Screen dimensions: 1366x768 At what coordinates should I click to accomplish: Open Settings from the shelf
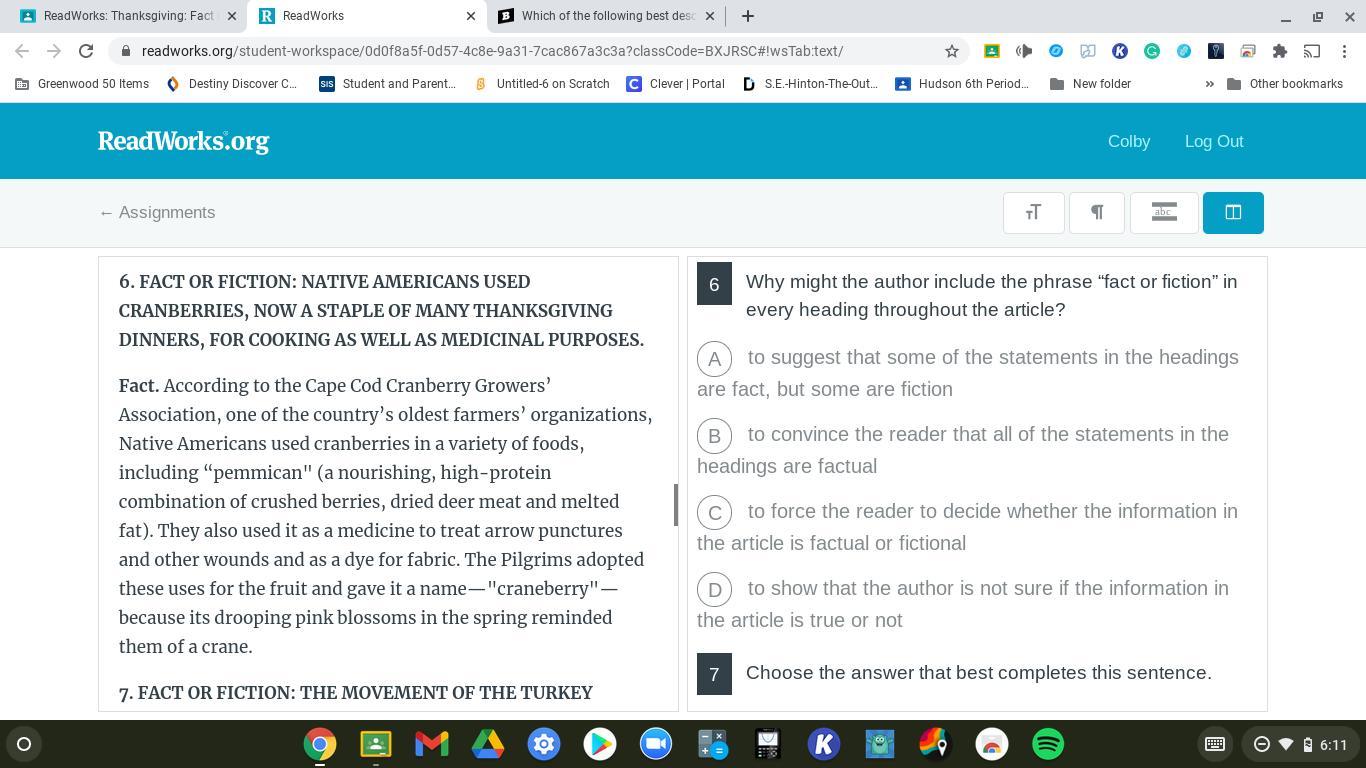pyautogui.click(x=544, y=744)
